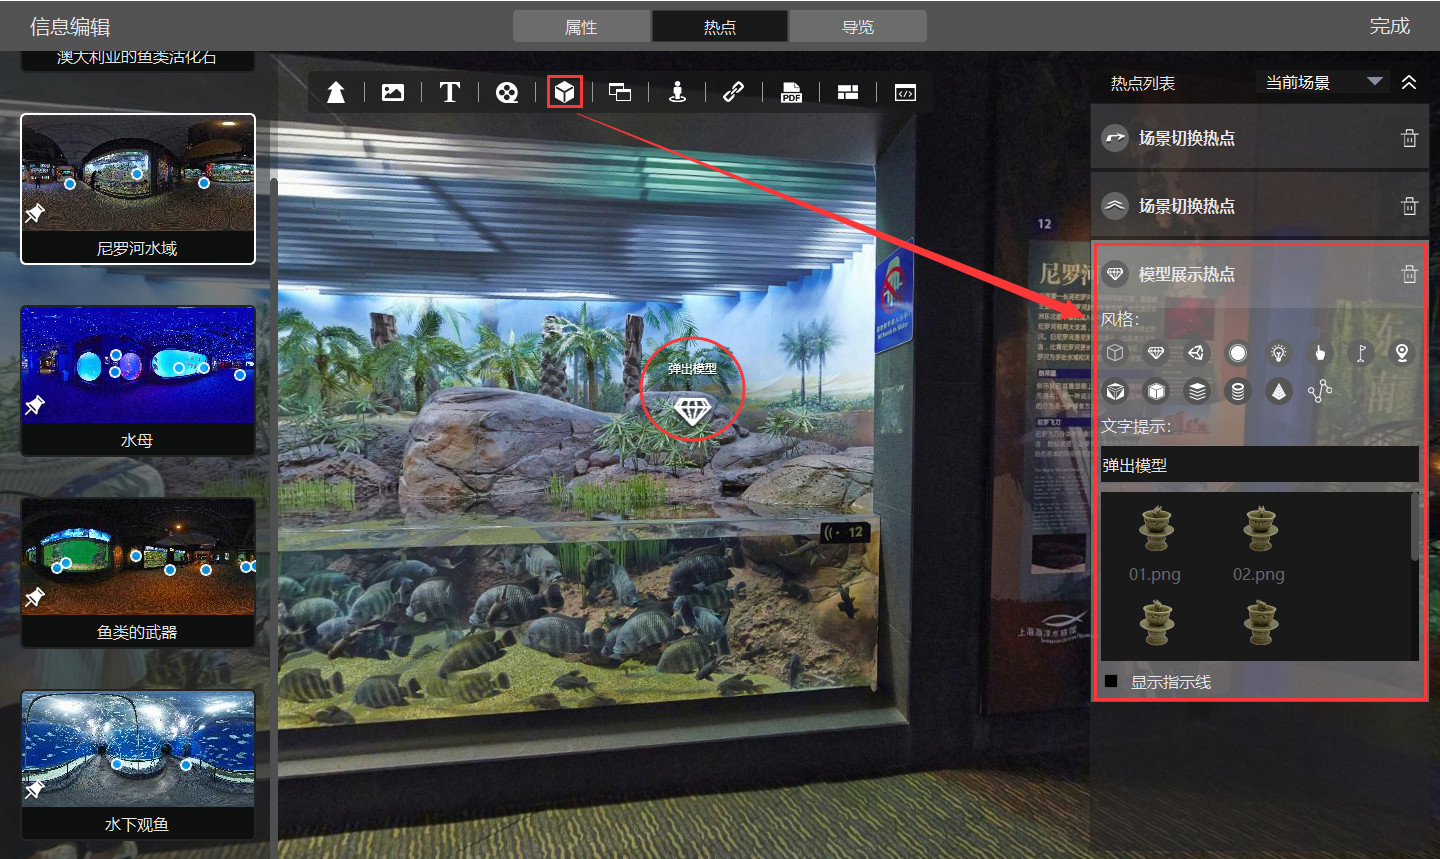Enable the 显示指示线 checkbox
This screenshot has height=859, width=1440.
1111,681
